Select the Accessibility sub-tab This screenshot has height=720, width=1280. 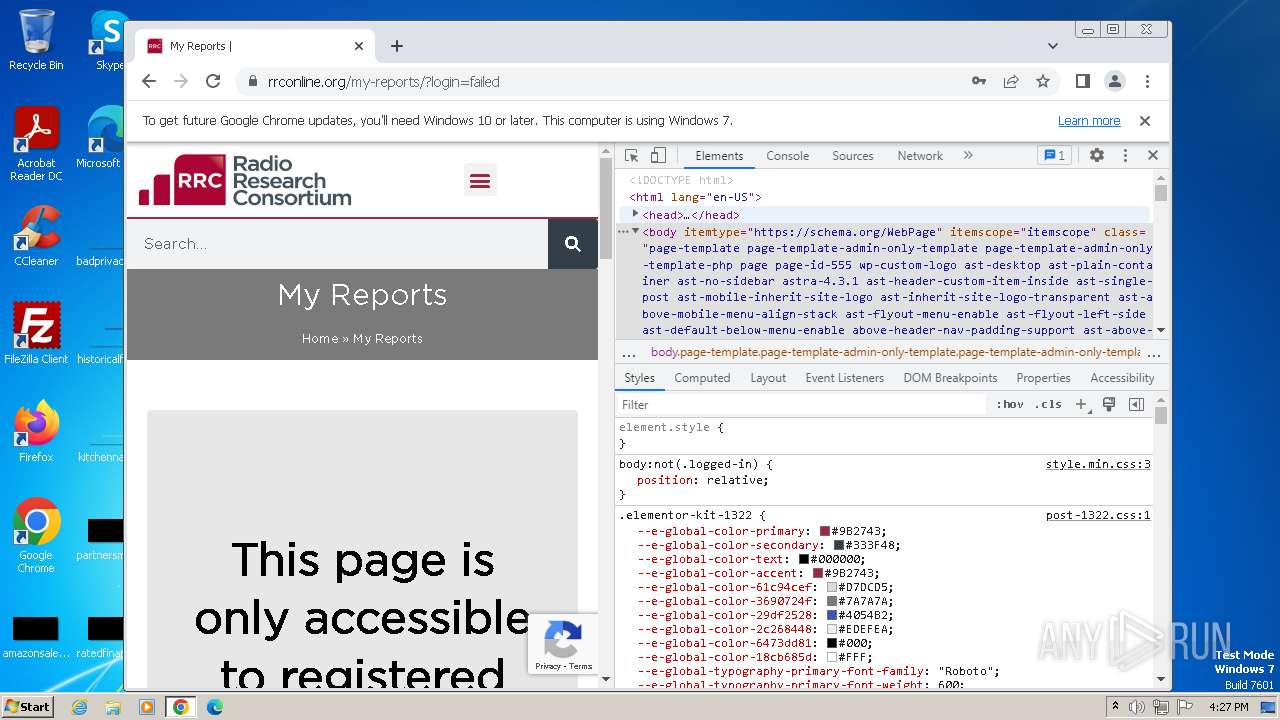coord(1122,378)
